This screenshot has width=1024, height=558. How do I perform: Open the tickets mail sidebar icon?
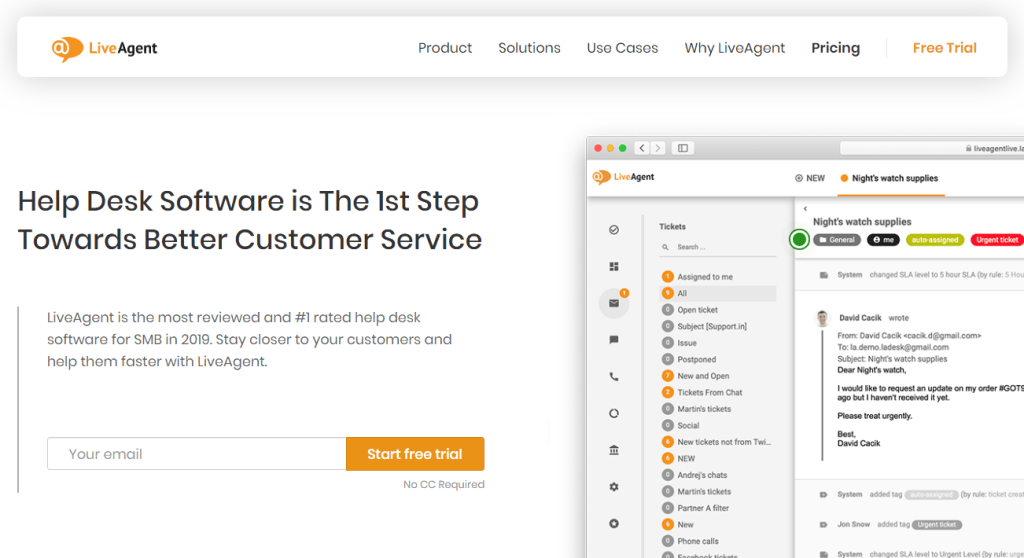pos(614,303)
